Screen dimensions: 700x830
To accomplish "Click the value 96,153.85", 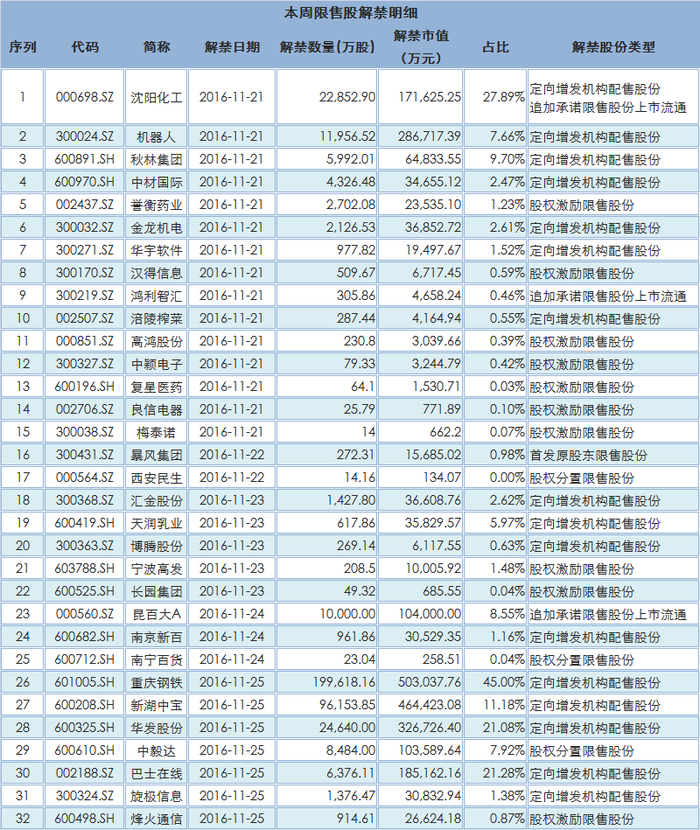I will 347,706.
